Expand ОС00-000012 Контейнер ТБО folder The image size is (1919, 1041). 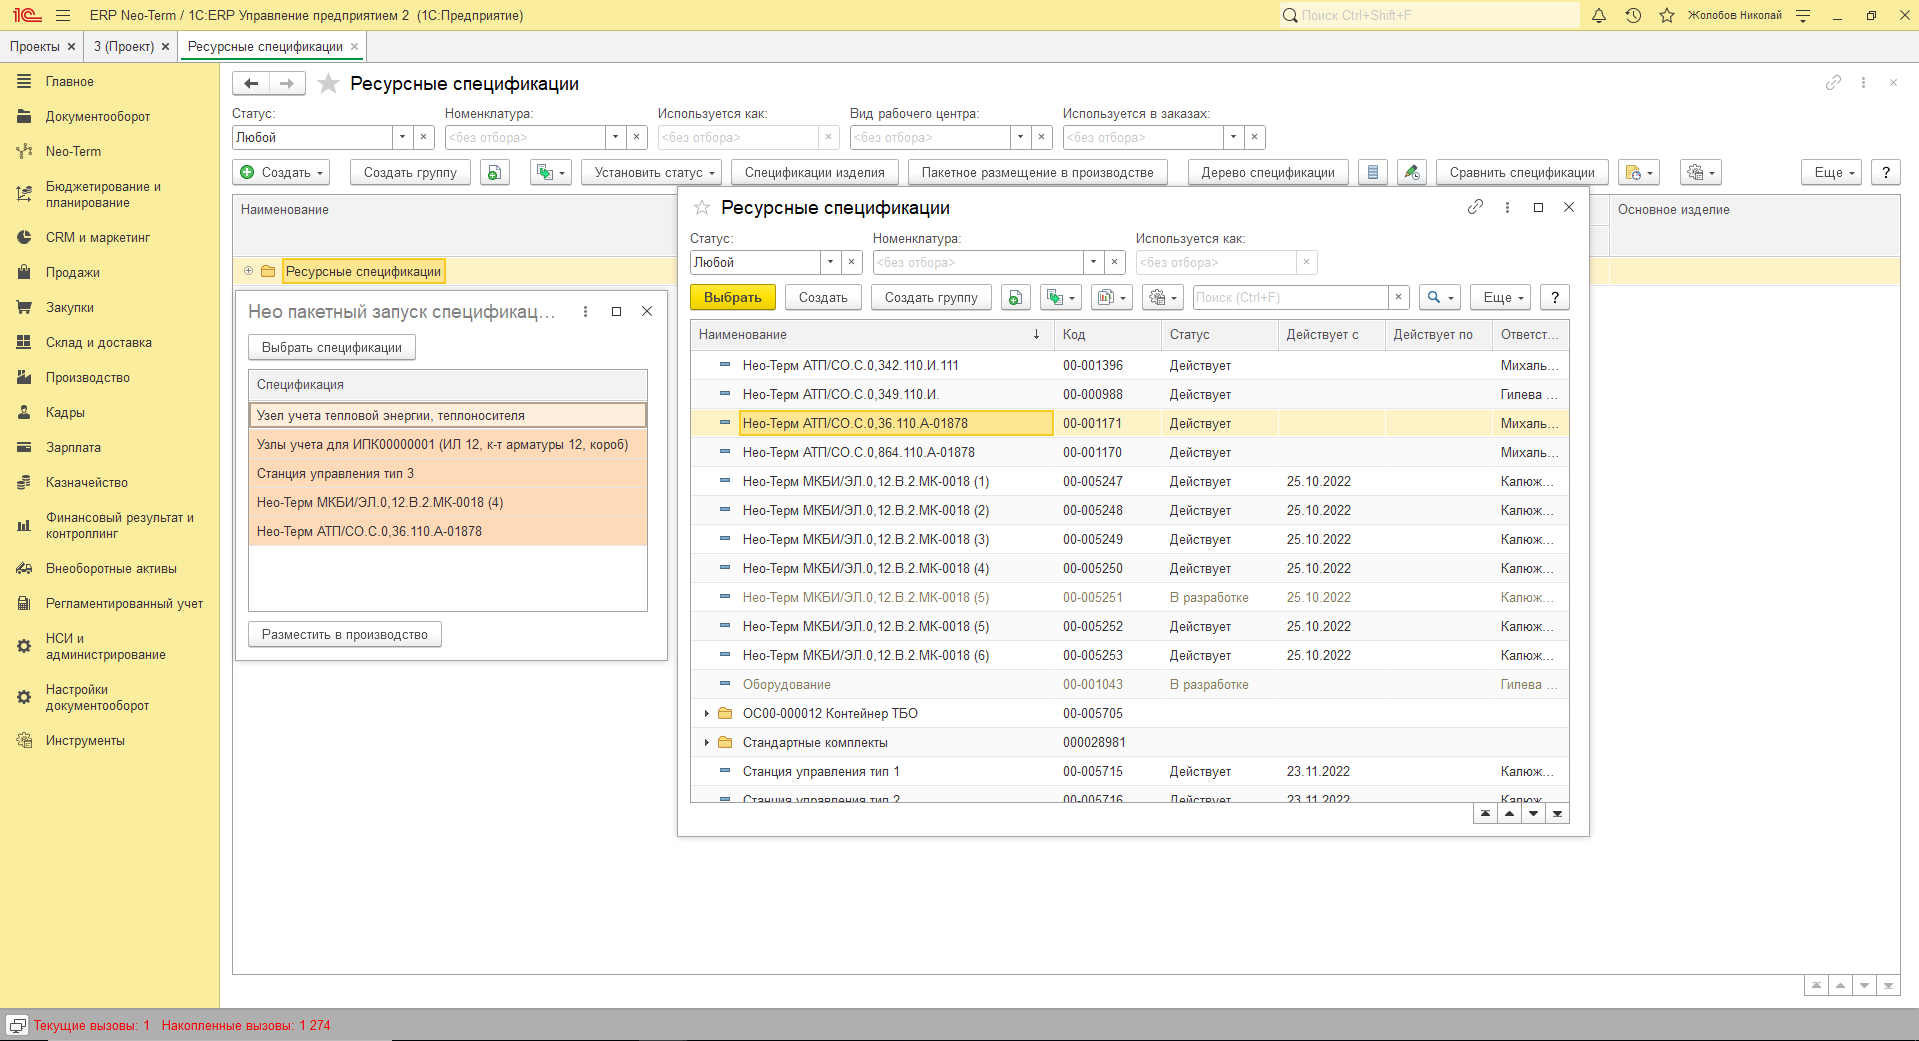coord(706,713)
